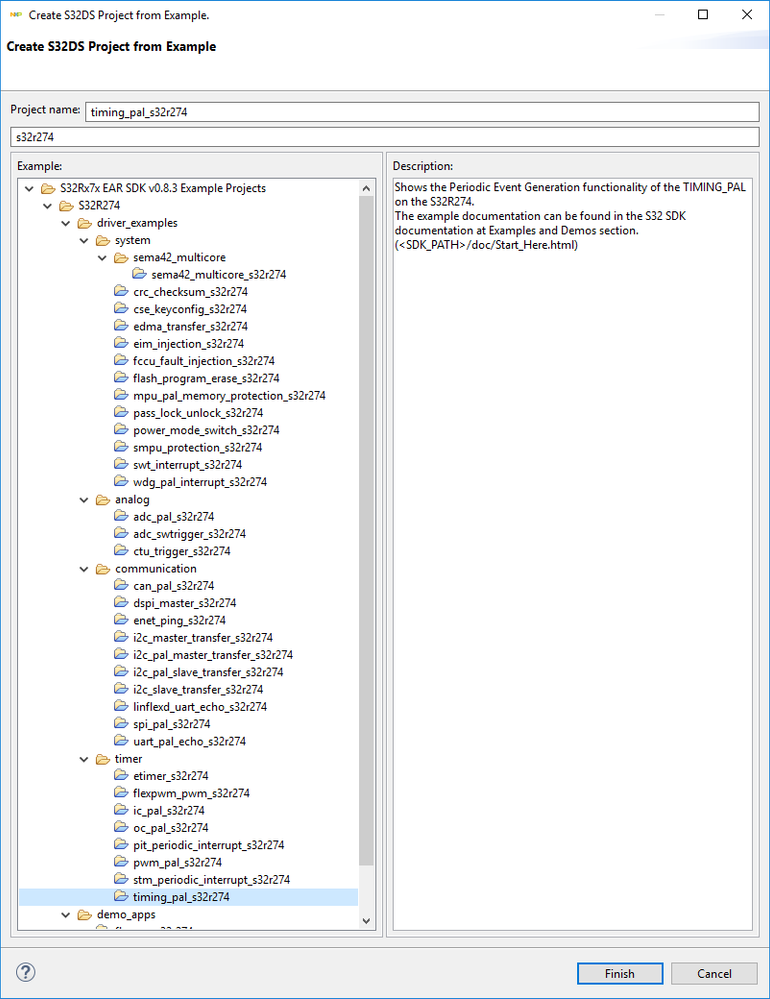Screen dimensions: 770x999
Task: Collapse the analog folder
Action: [84, 500]
